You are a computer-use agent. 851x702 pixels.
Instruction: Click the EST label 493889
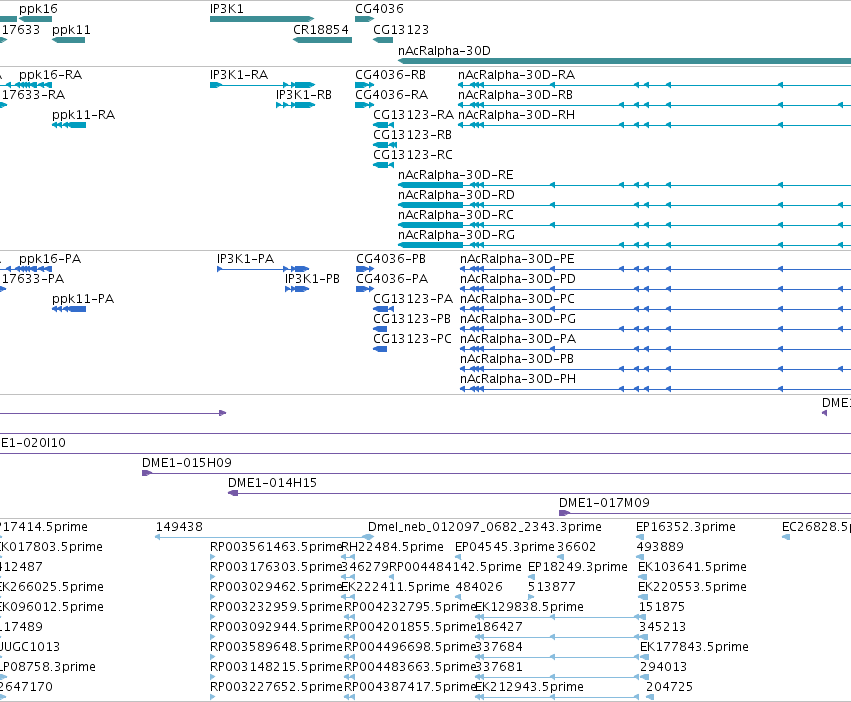point(660,547)
